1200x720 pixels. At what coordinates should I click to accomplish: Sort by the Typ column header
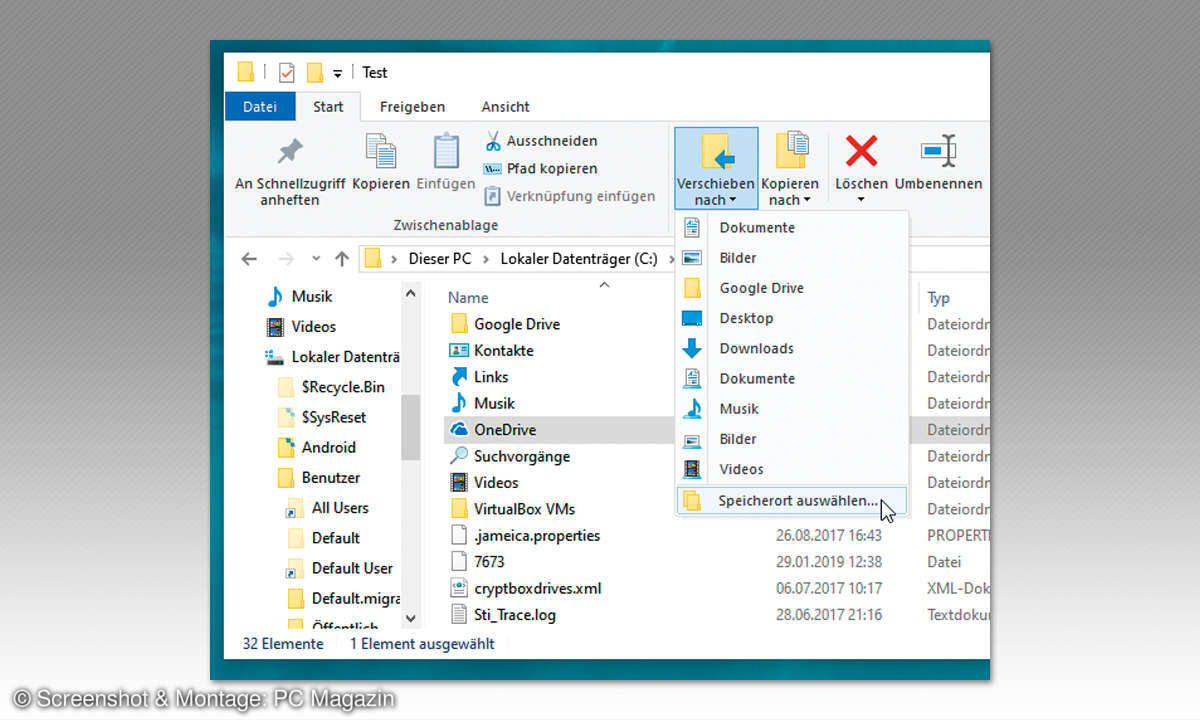tap(938, 298)
